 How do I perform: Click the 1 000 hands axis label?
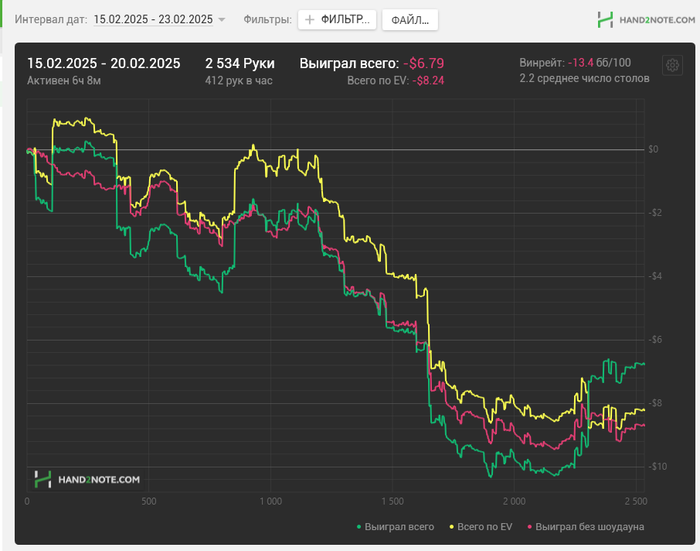tap(271, 501)
